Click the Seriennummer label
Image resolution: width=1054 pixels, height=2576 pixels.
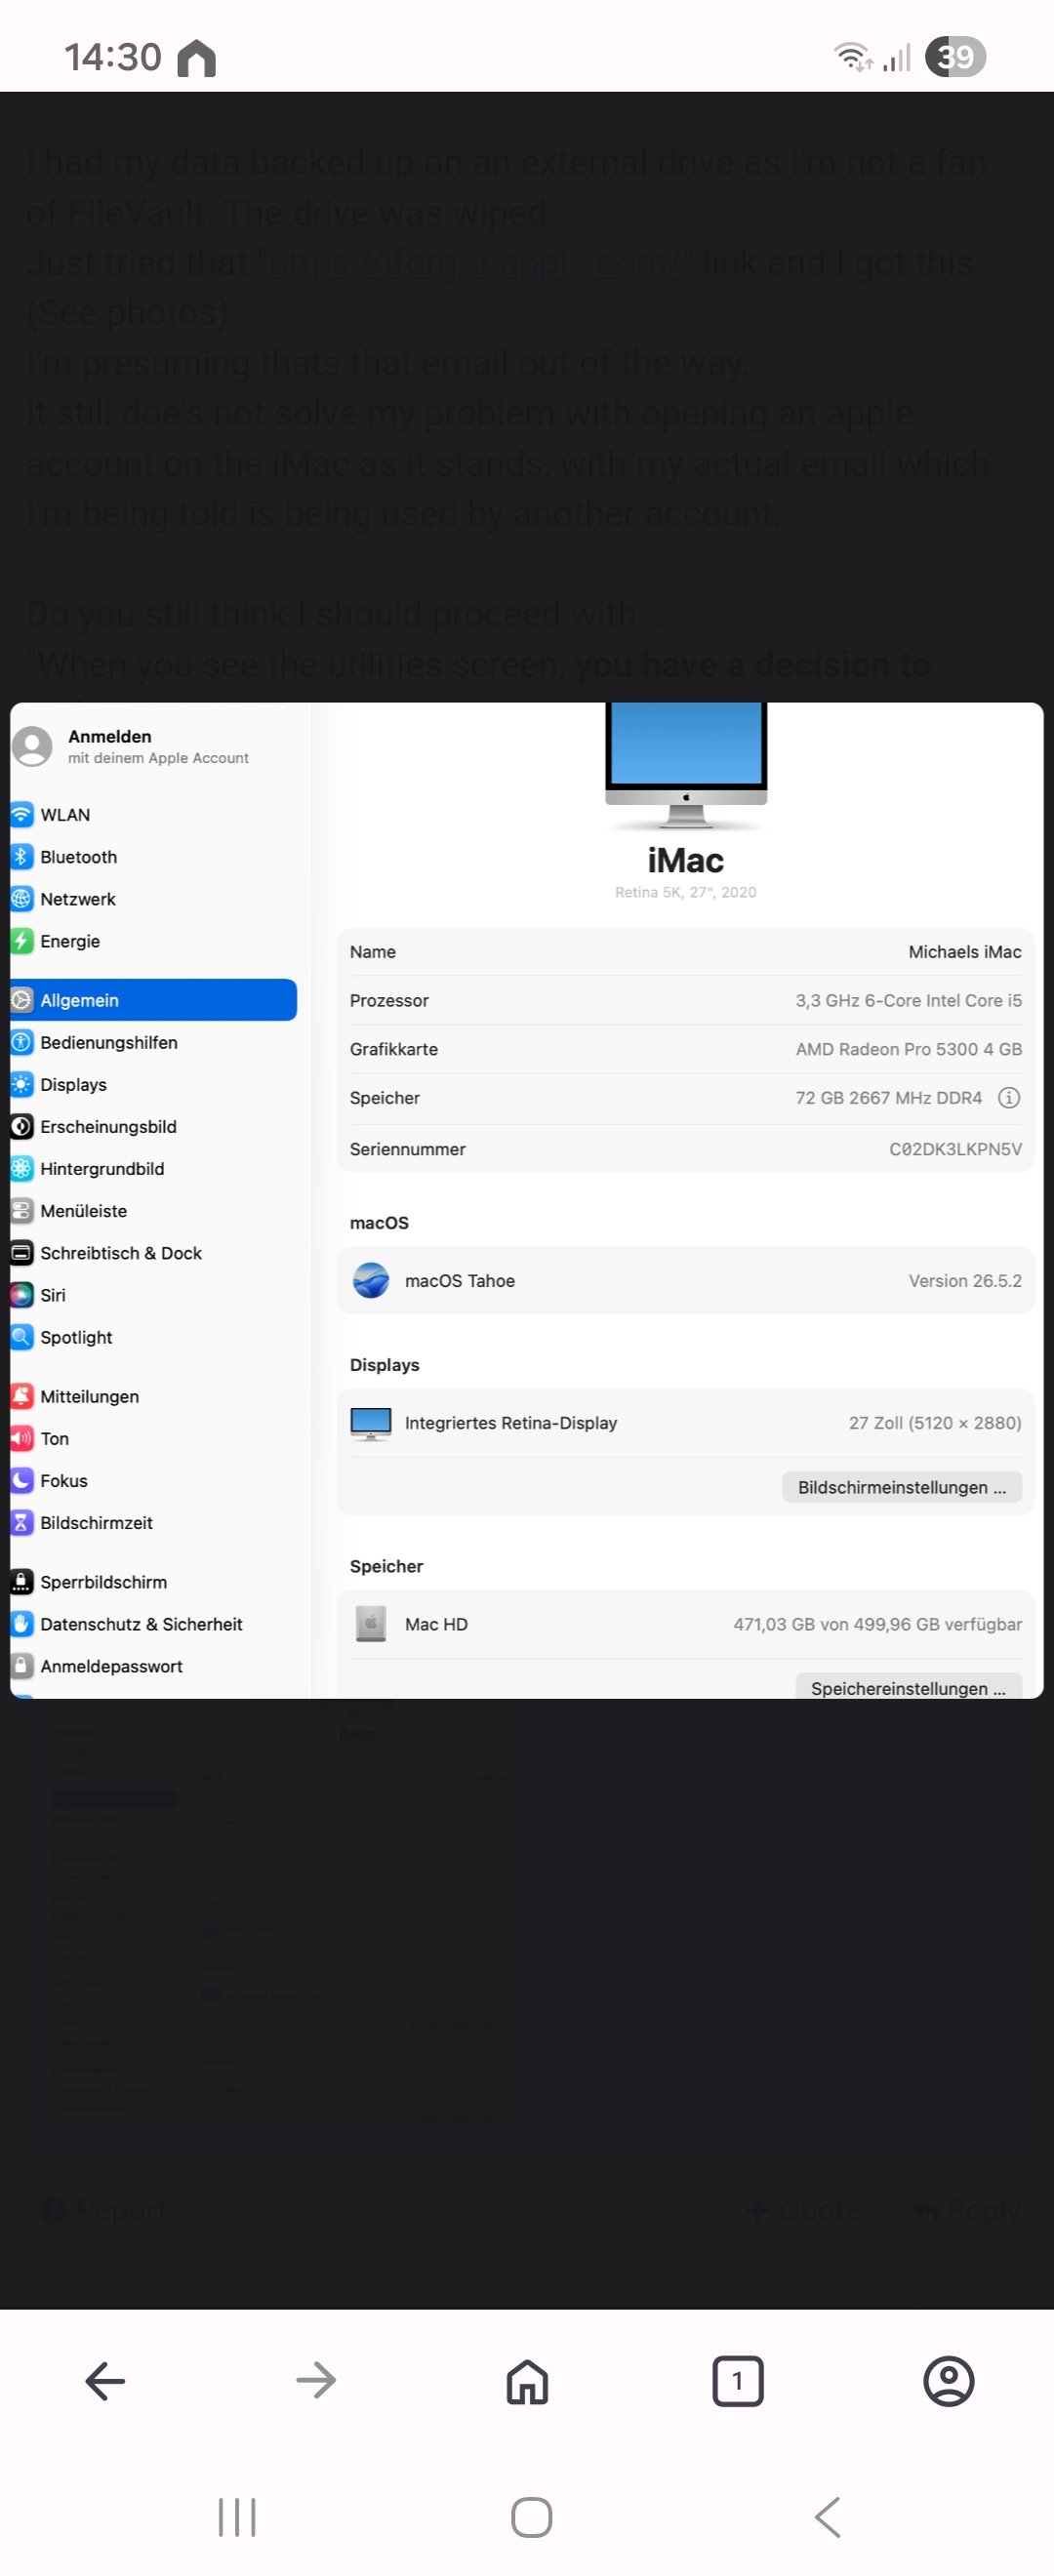[x=407, y=1148]
